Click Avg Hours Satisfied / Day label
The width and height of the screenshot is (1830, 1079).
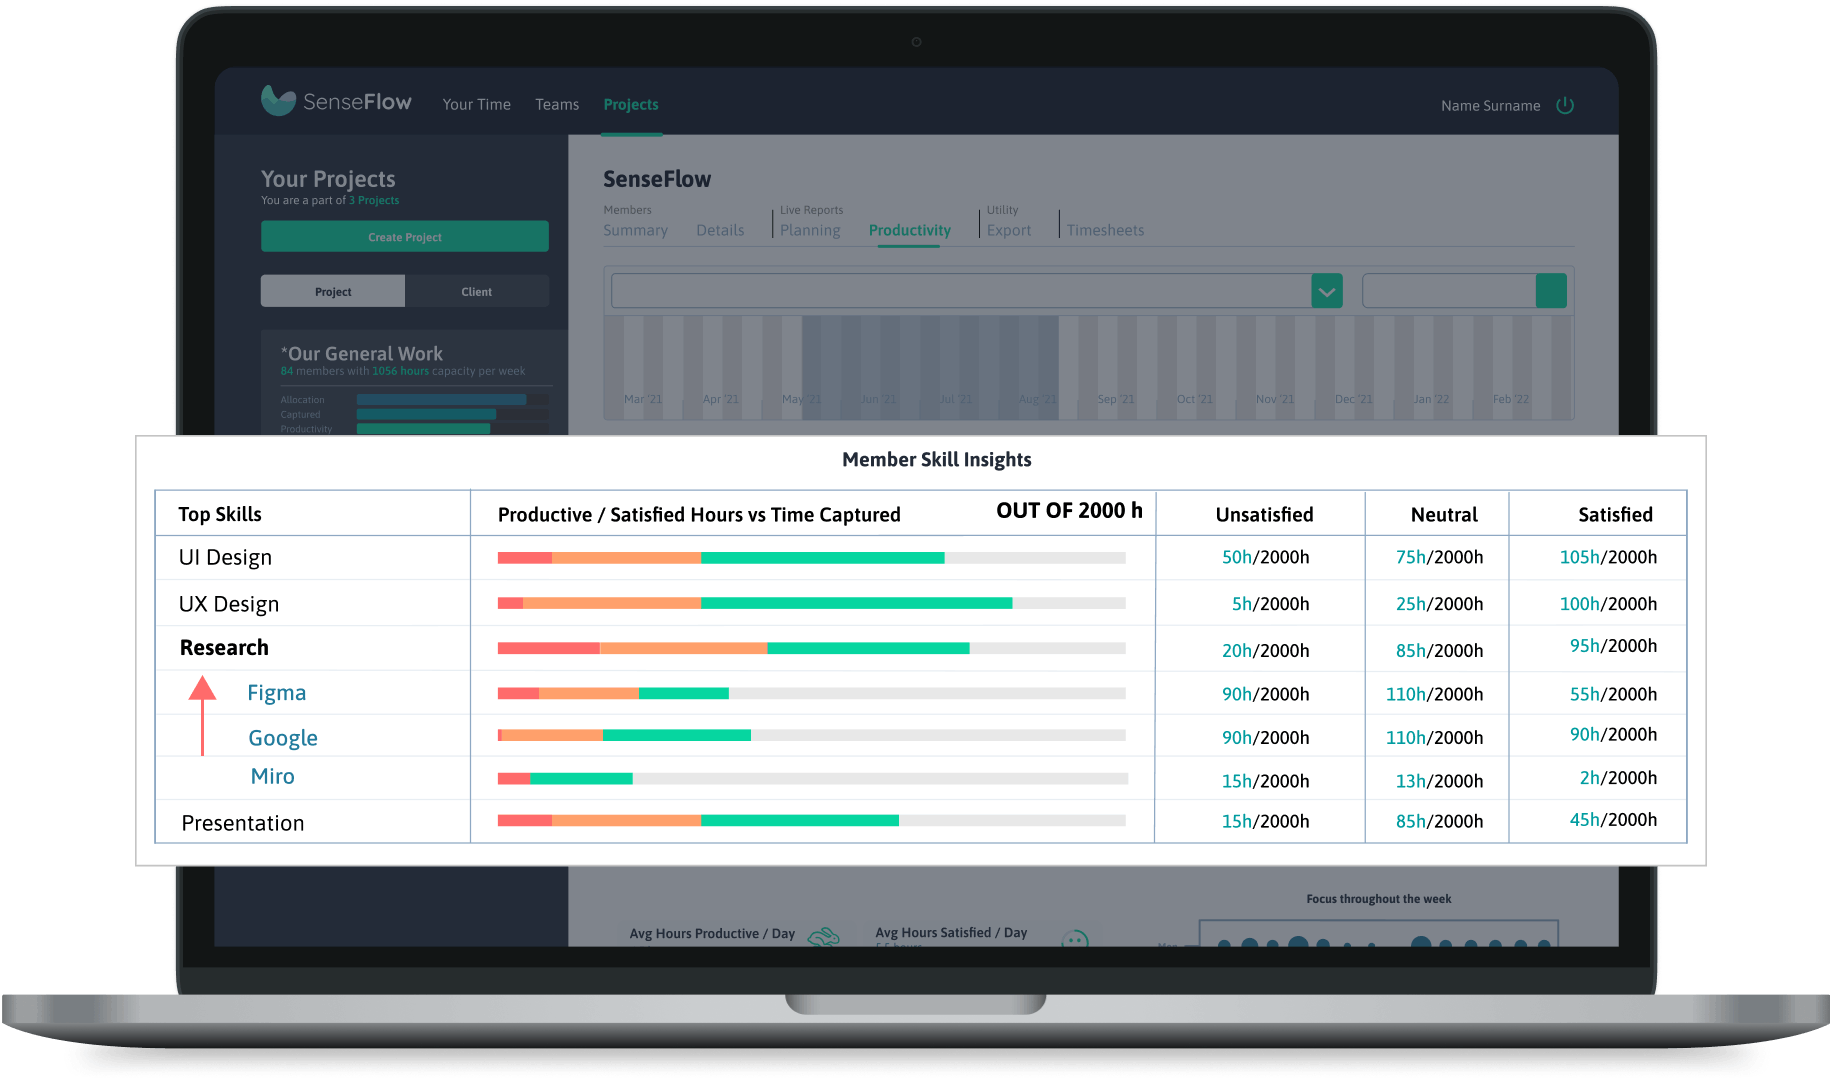click(951, 932)
